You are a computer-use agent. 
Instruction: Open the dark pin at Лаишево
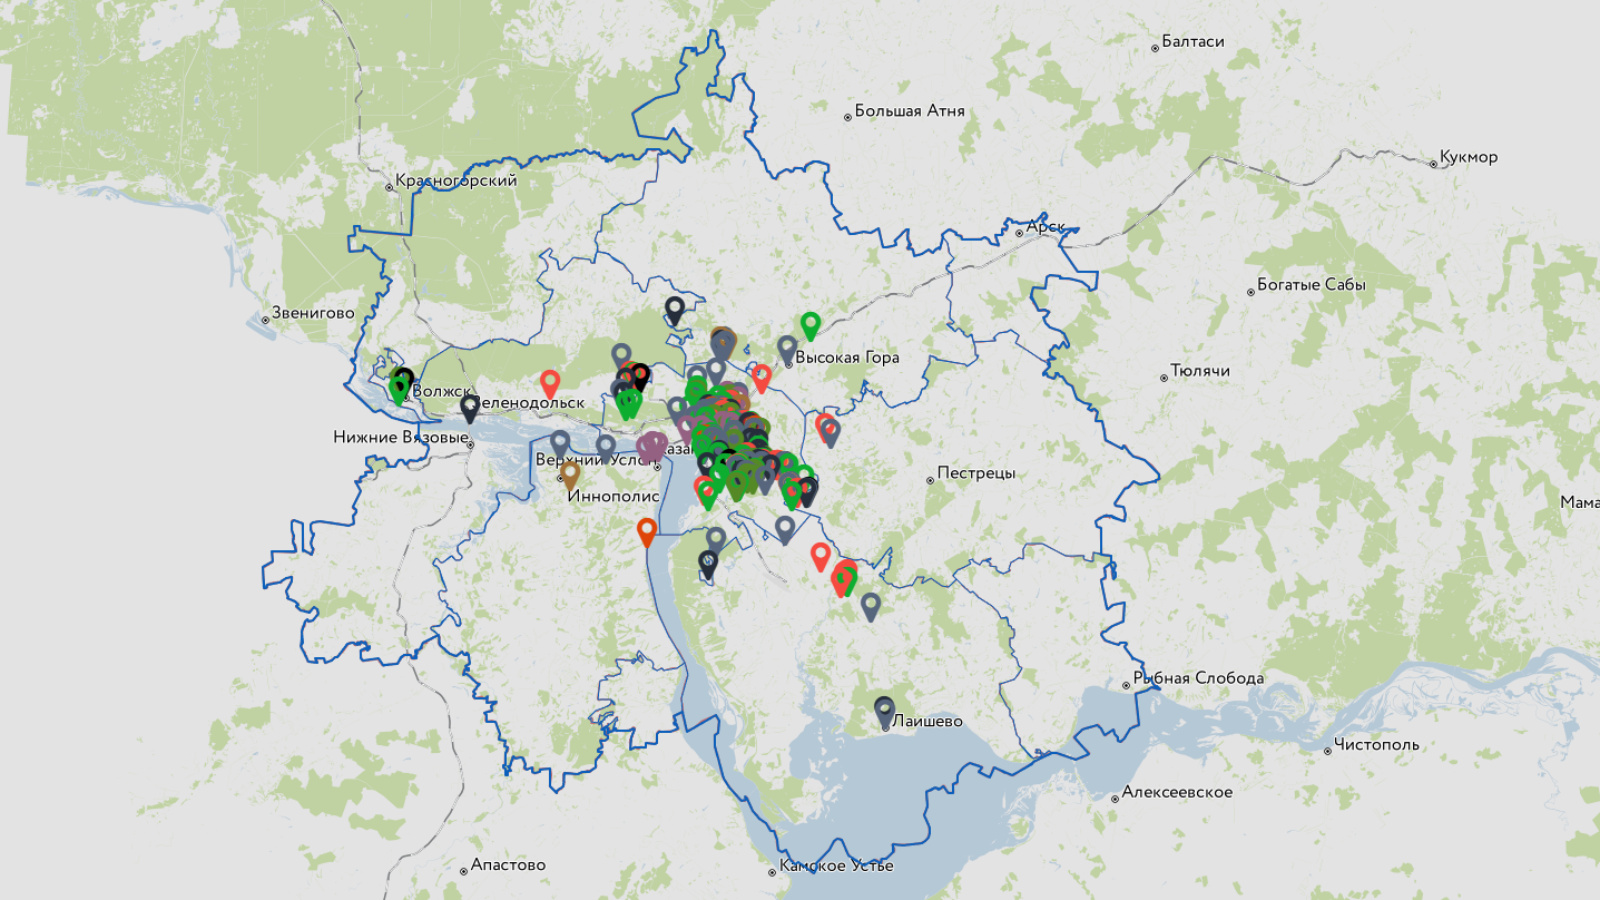click(884, 711)
